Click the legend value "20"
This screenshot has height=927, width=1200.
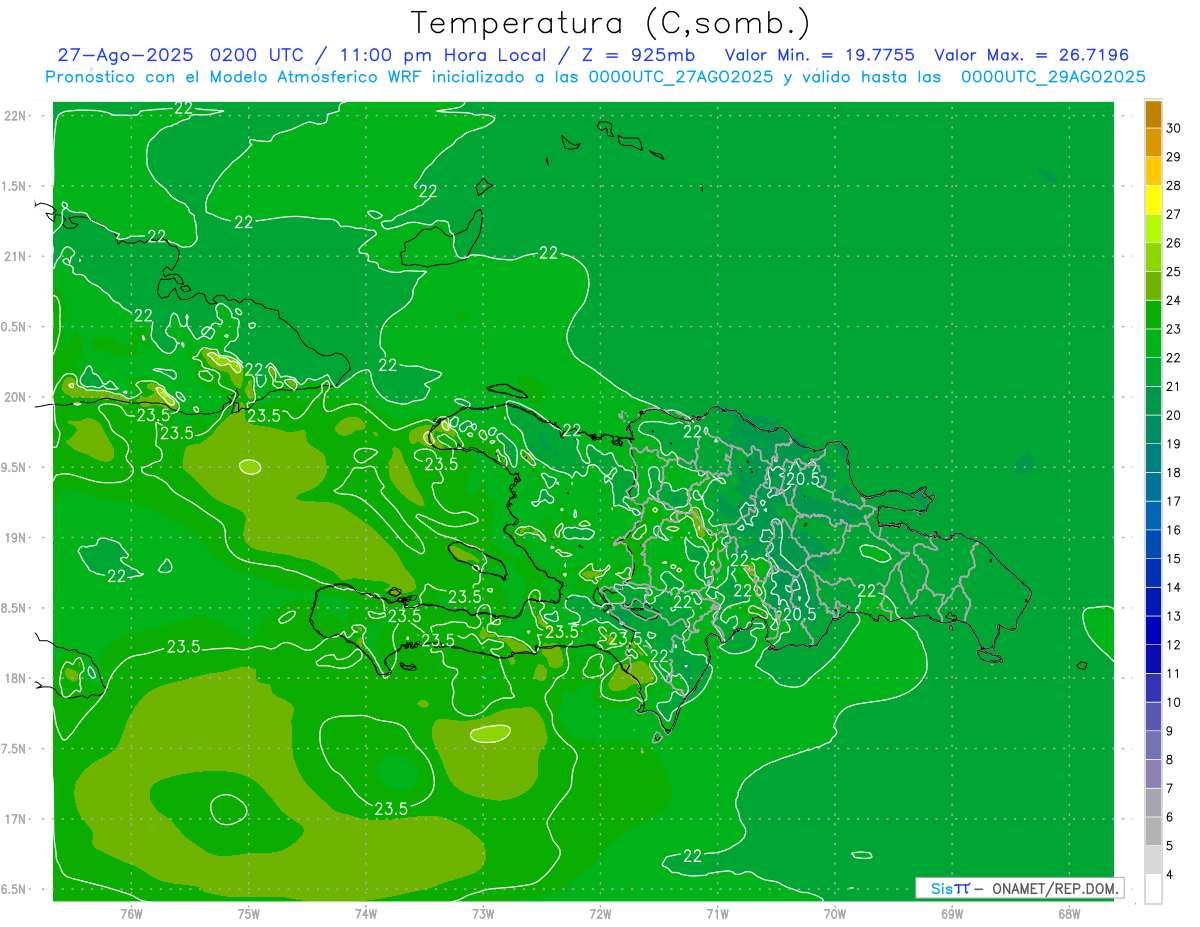[1174, 415]
